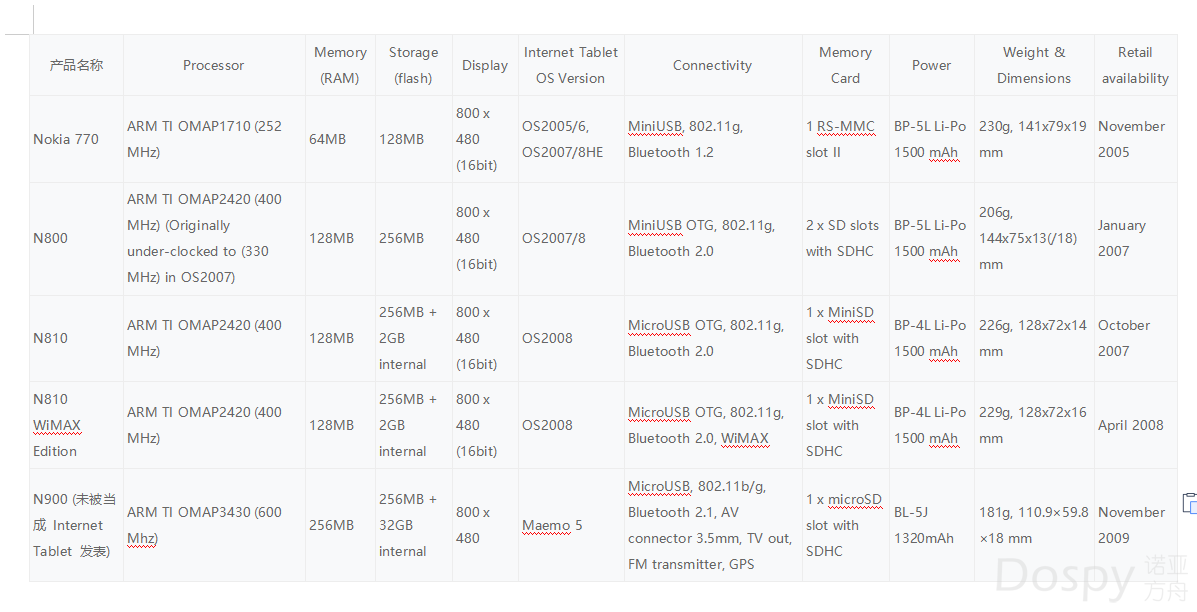Click the Nokia 770 product name cell

pos(76,139)
